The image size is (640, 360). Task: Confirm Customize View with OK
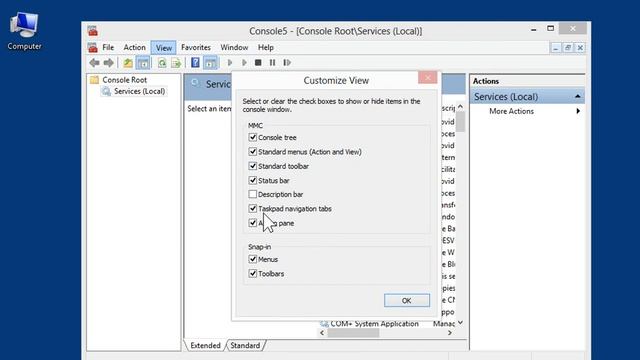(407, 300)
